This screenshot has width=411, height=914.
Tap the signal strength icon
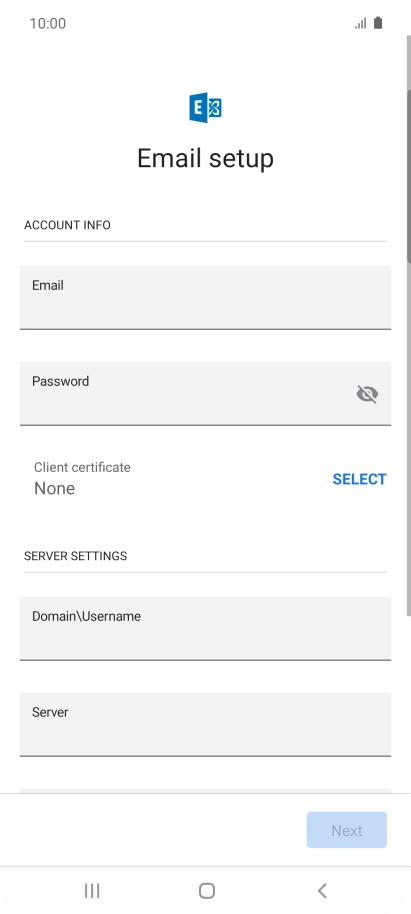(x=361, y=23)
